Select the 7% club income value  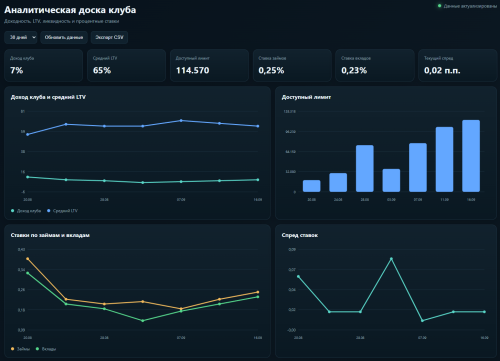pos(17,70)
